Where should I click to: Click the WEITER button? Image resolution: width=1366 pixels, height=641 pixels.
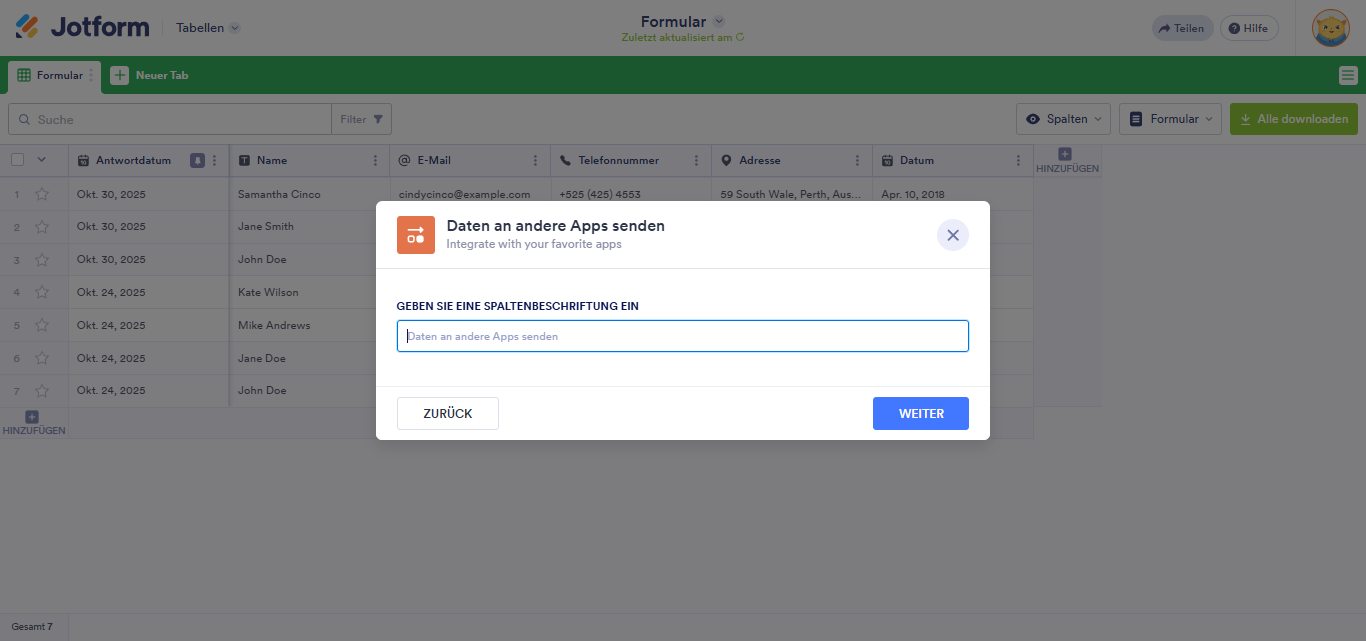920,413
